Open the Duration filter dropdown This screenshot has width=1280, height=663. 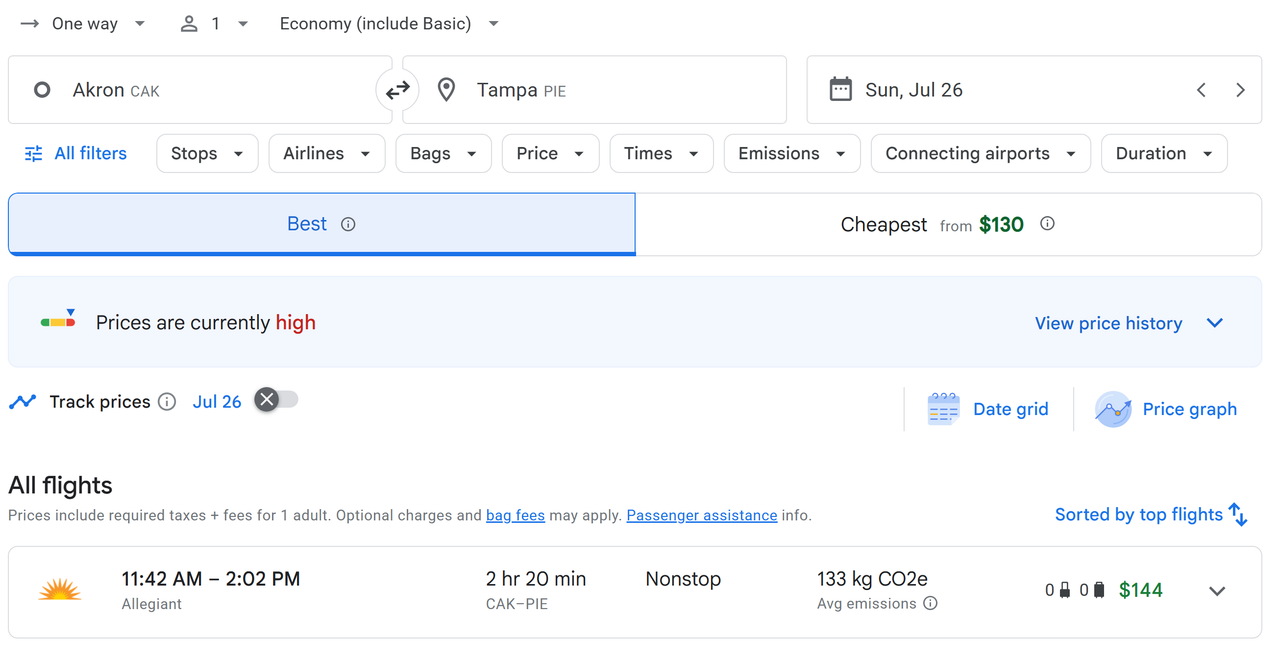(1164, 154)
